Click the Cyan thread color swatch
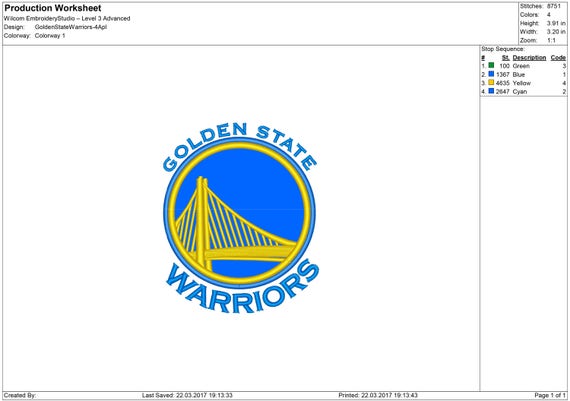Viewport: 570px width, 401px height. [x=491, y=91]
